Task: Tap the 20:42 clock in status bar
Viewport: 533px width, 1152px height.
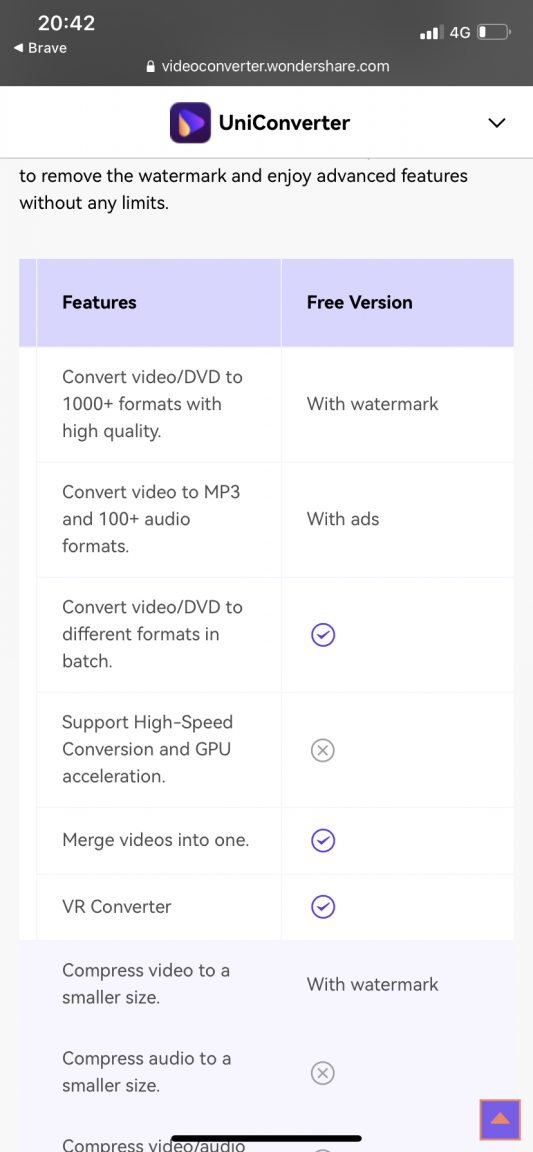Action: click(66, 24)
